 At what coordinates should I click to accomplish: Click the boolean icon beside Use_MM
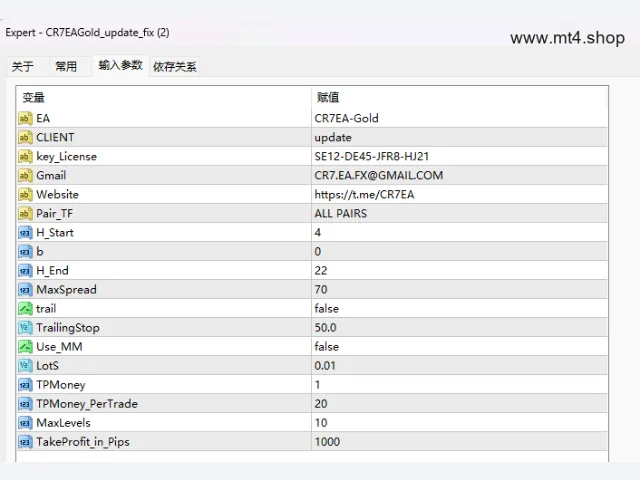click(25, 347)
